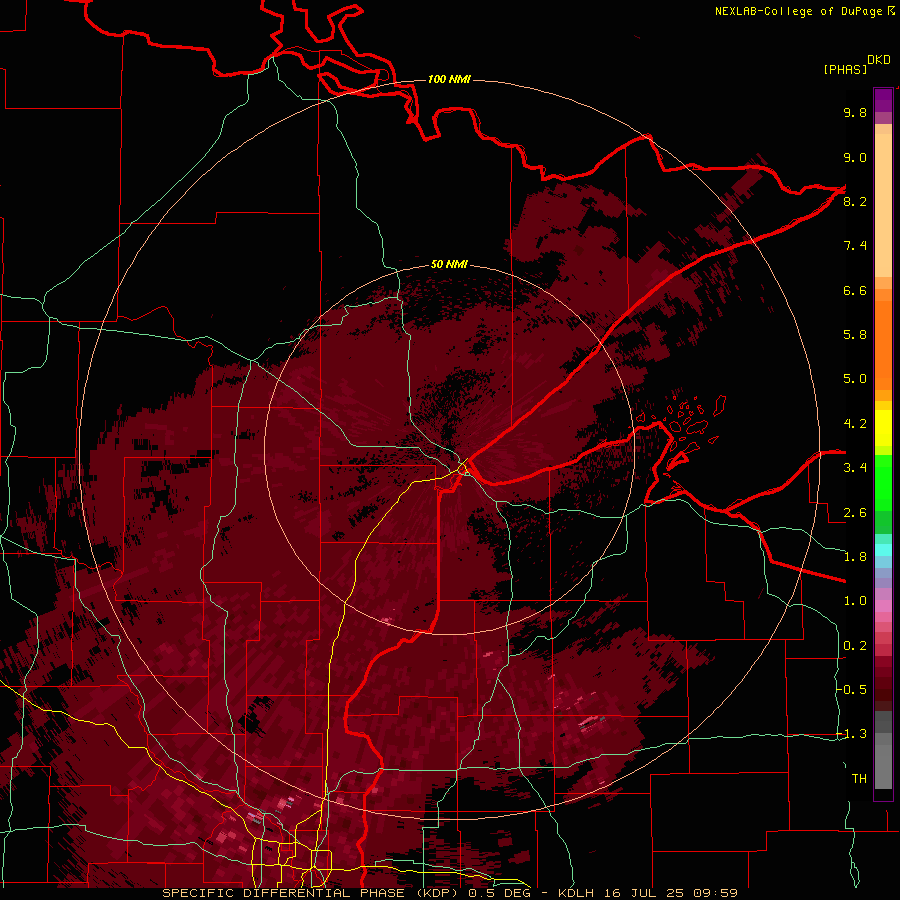
Task: Click the [PHAS] units label
Action: [x=845, y=69]
